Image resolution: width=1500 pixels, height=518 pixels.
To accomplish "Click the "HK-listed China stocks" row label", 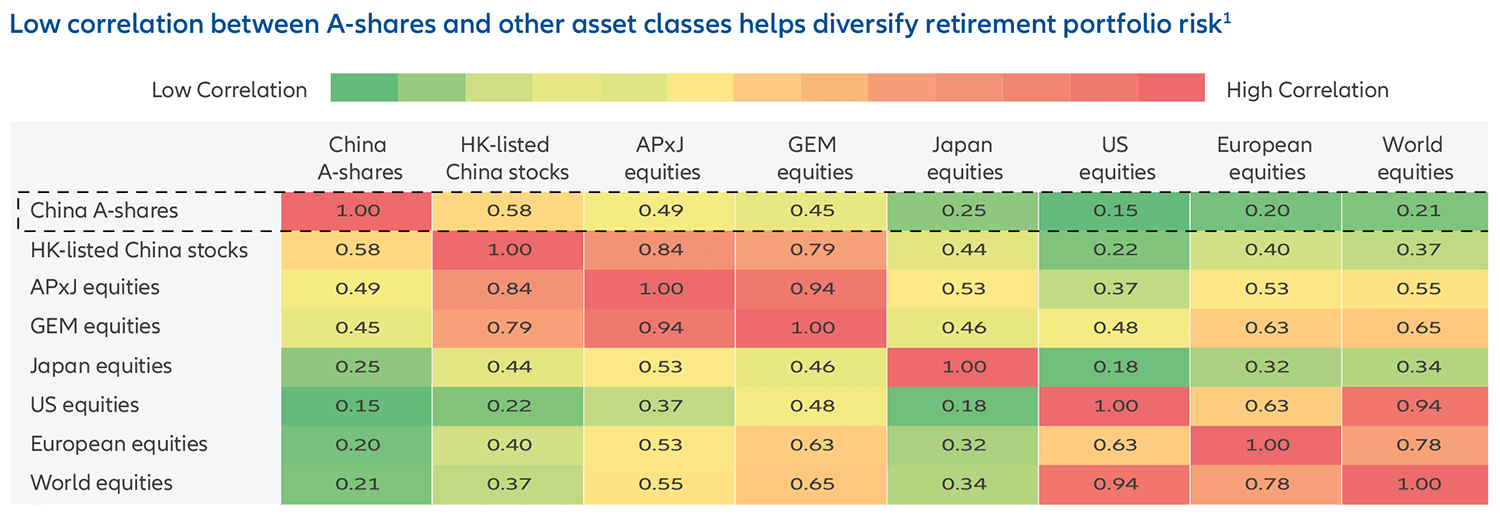I will point(139,250).
